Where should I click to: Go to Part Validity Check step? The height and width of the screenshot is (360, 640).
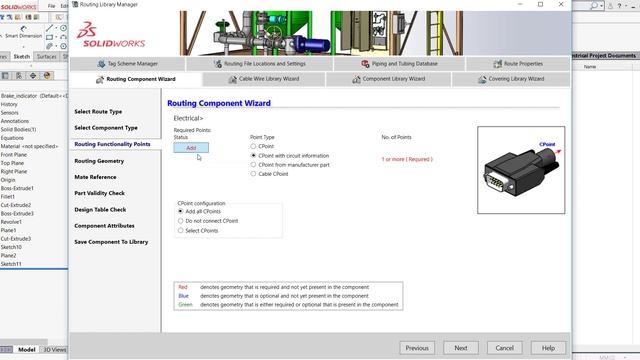click(100, 193)
